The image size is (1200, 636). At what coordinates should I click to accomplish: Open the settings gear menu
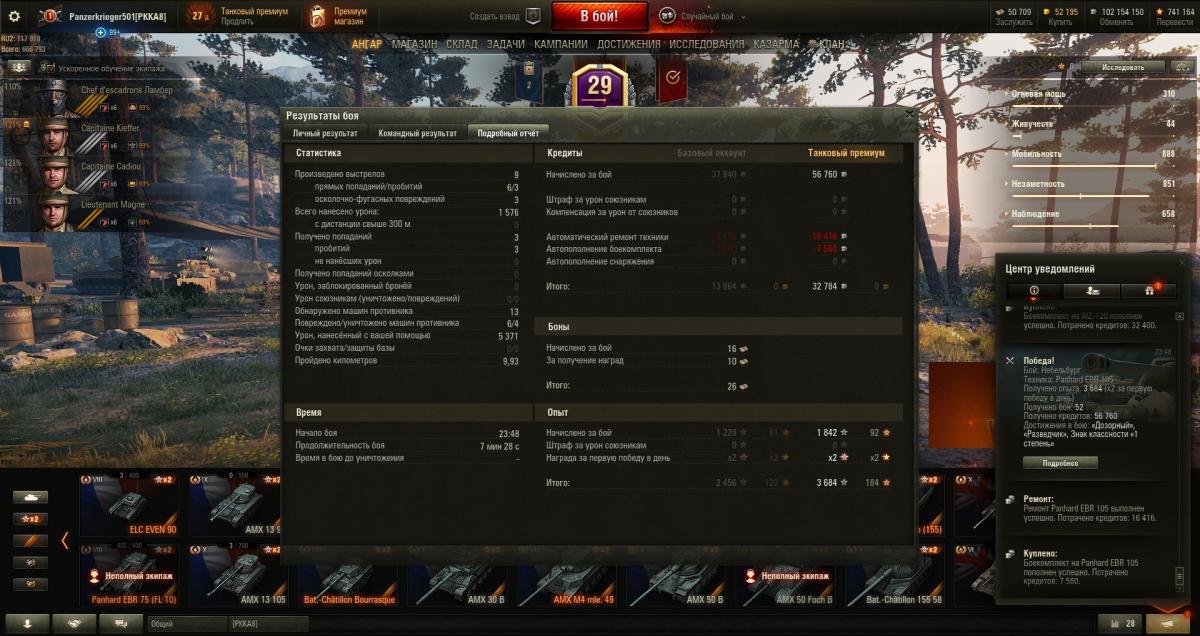click(14, 16)
